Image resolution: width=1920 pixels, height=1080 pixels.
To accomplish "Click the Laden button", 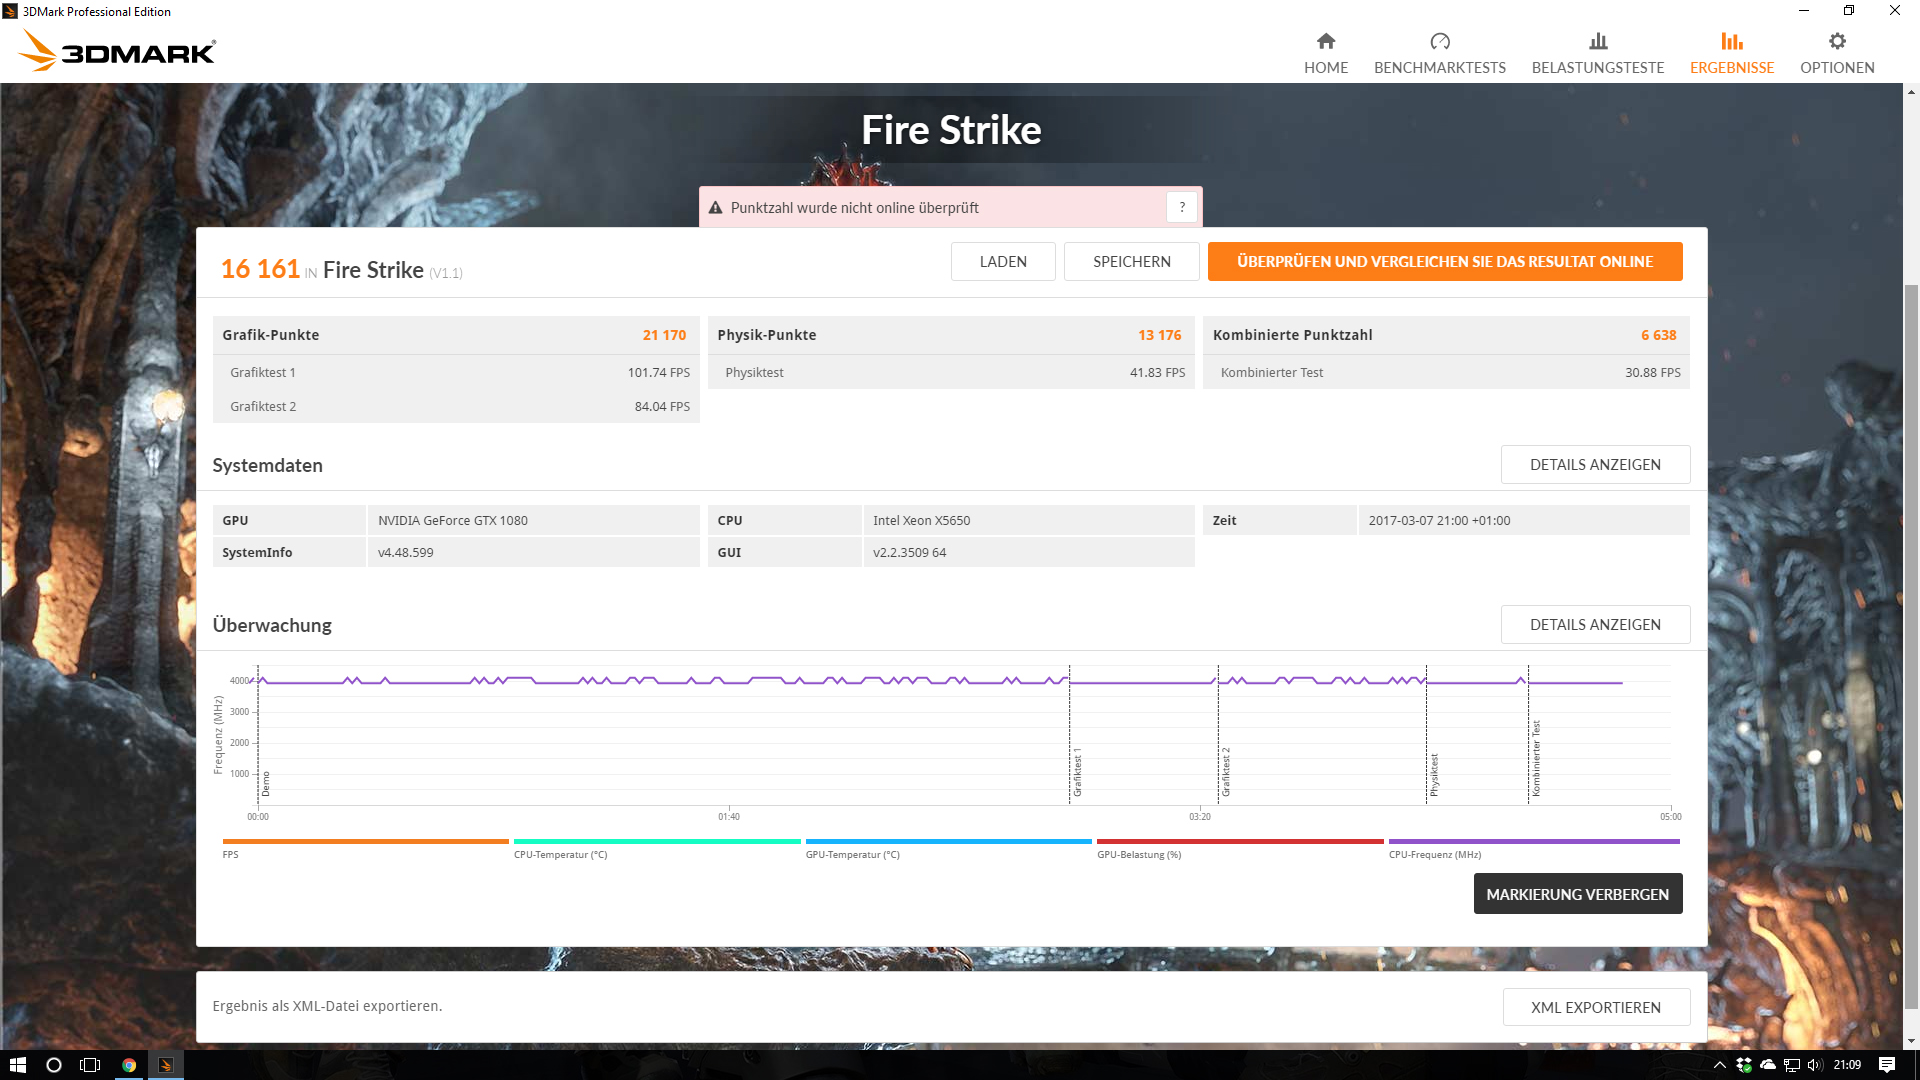I will tap(1002, 262).
